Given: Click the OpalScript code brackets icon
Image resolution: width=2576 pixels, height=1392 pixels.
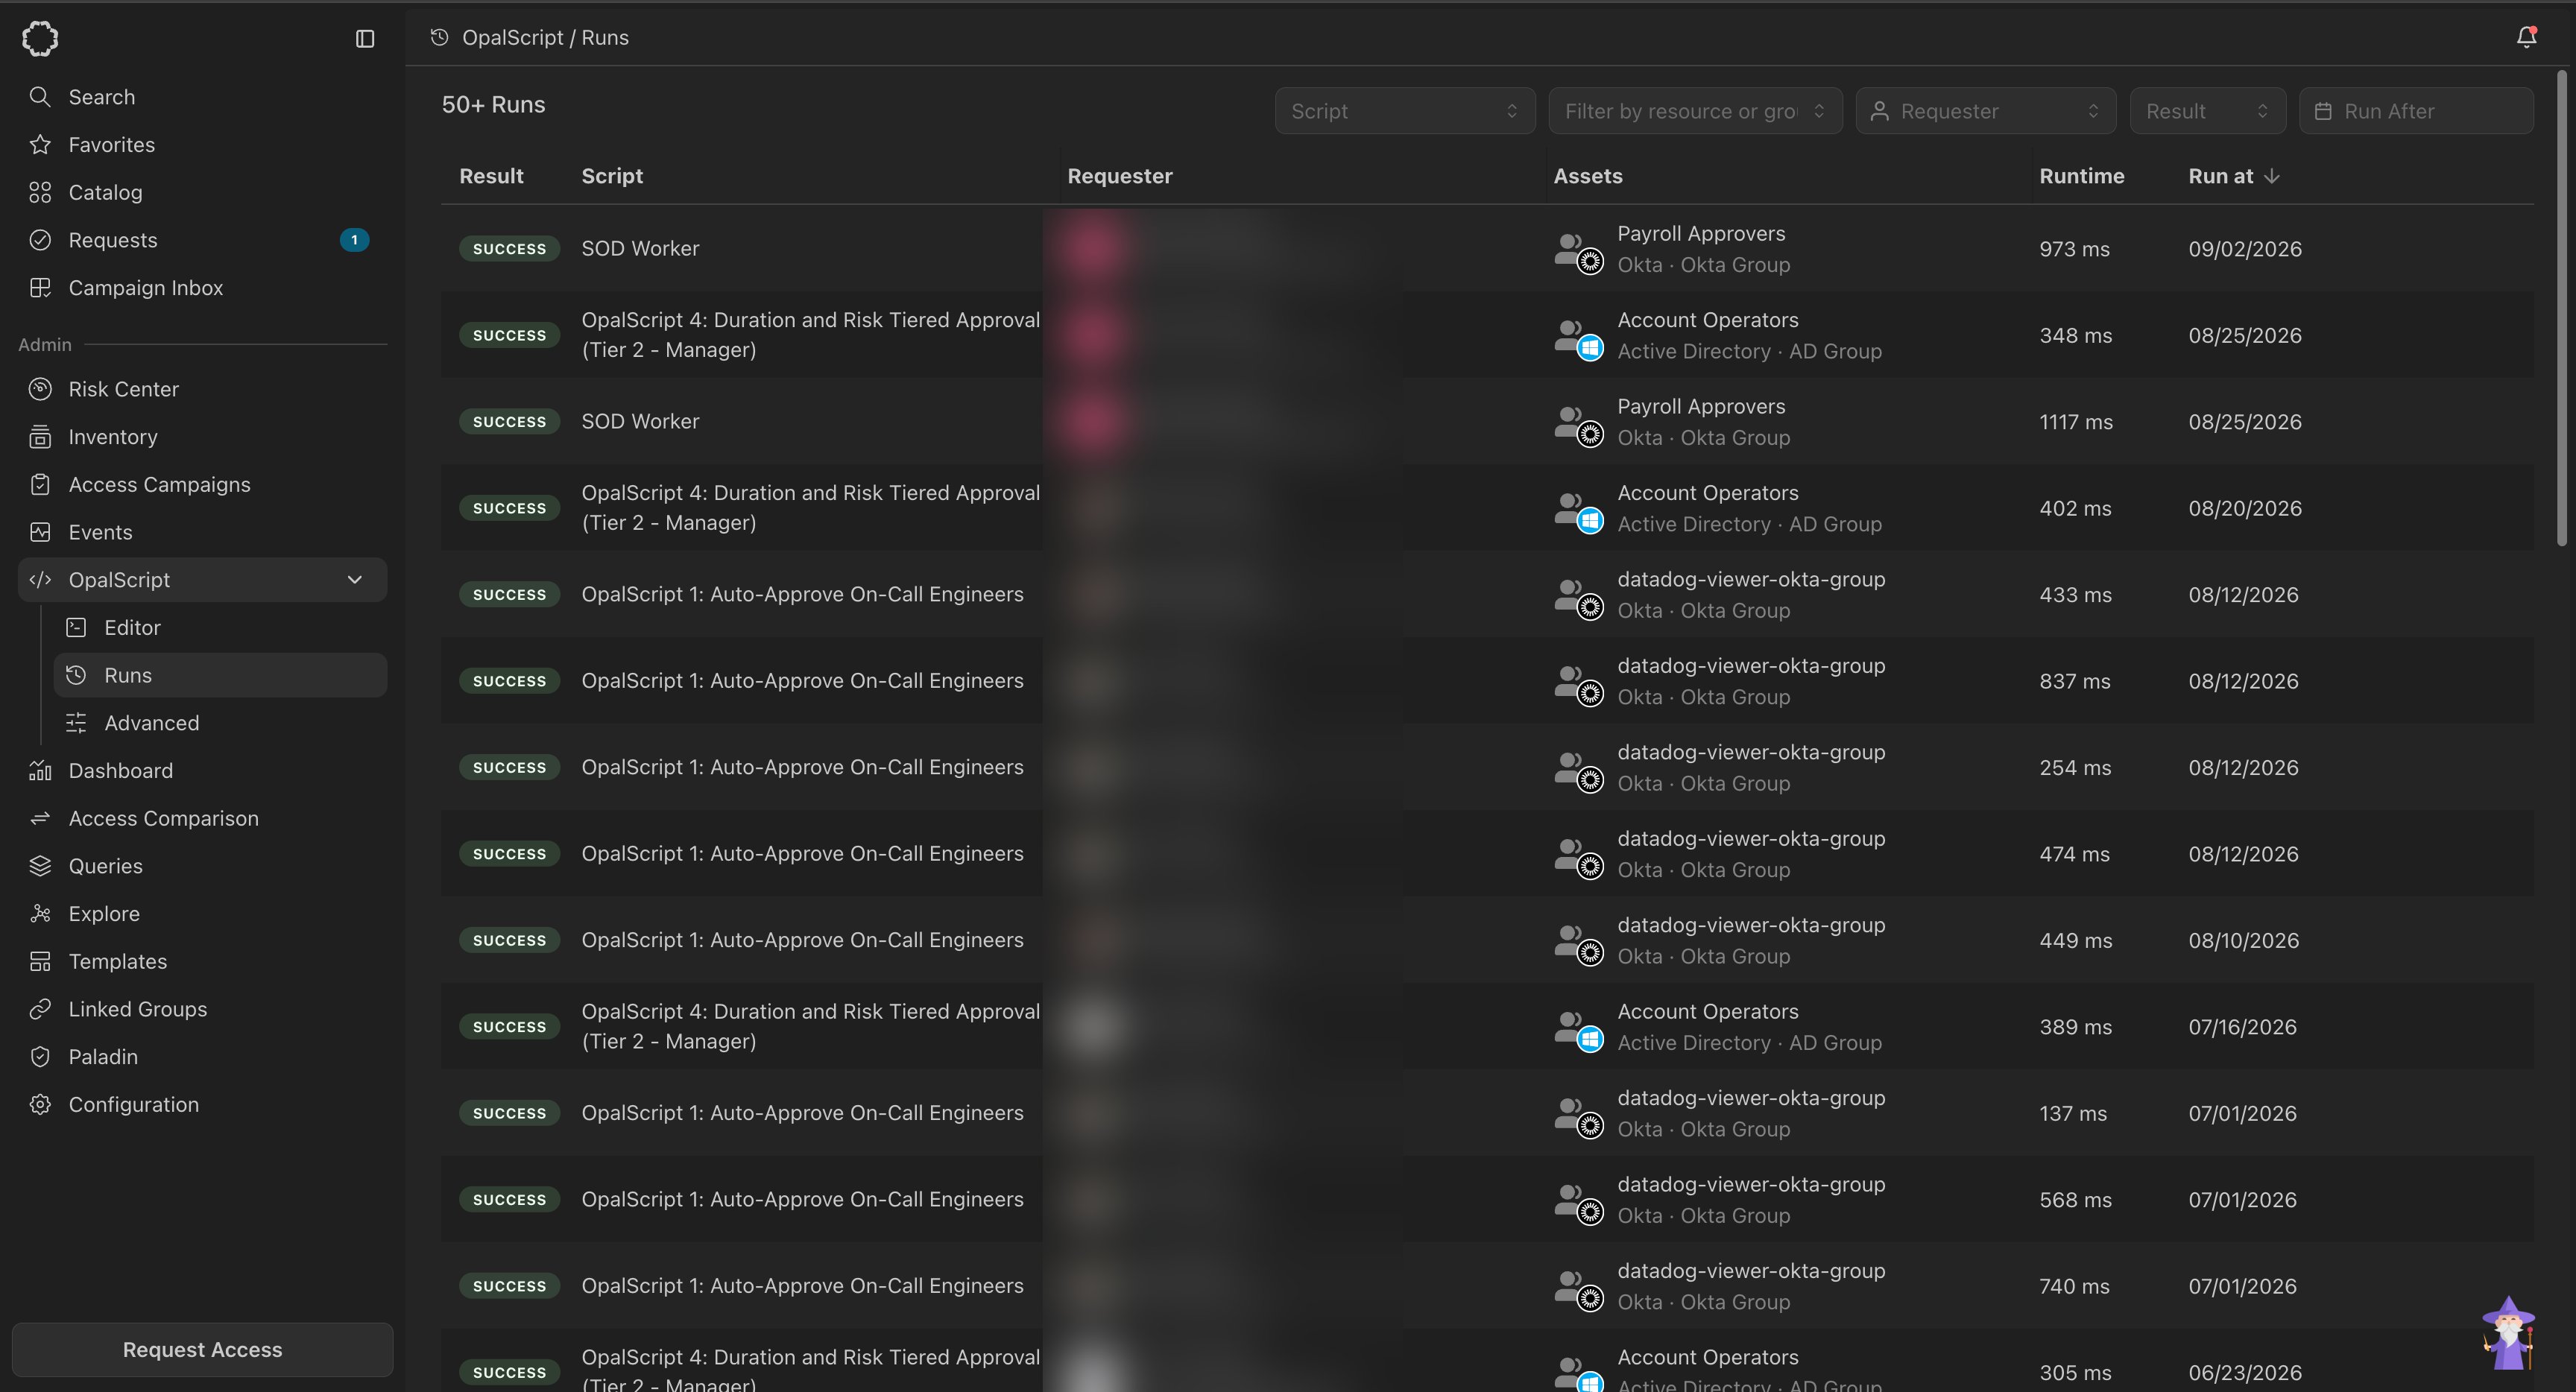Looking at the screenshot, I should [40, 580].
